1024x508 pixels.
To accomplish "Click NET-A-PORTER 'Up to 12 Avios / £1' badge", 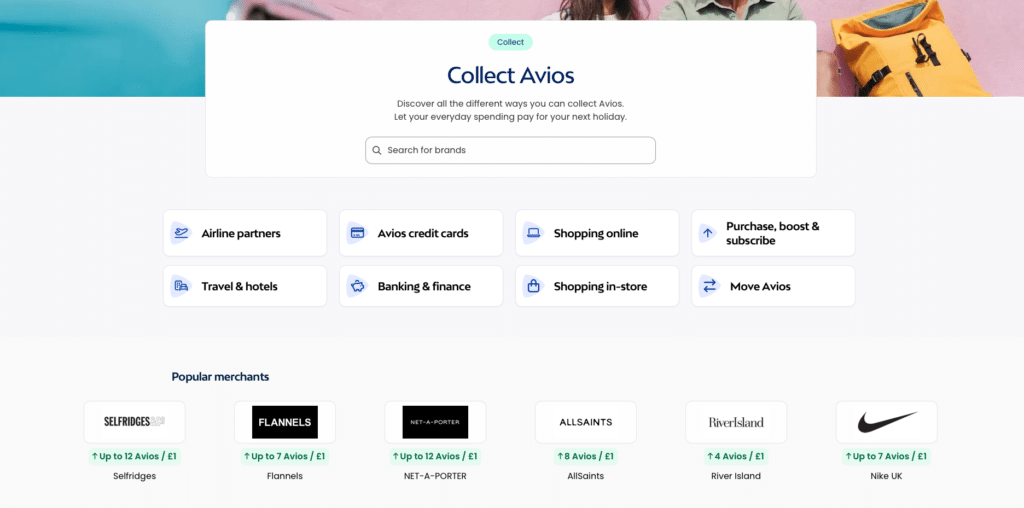I will click(435, 456).
